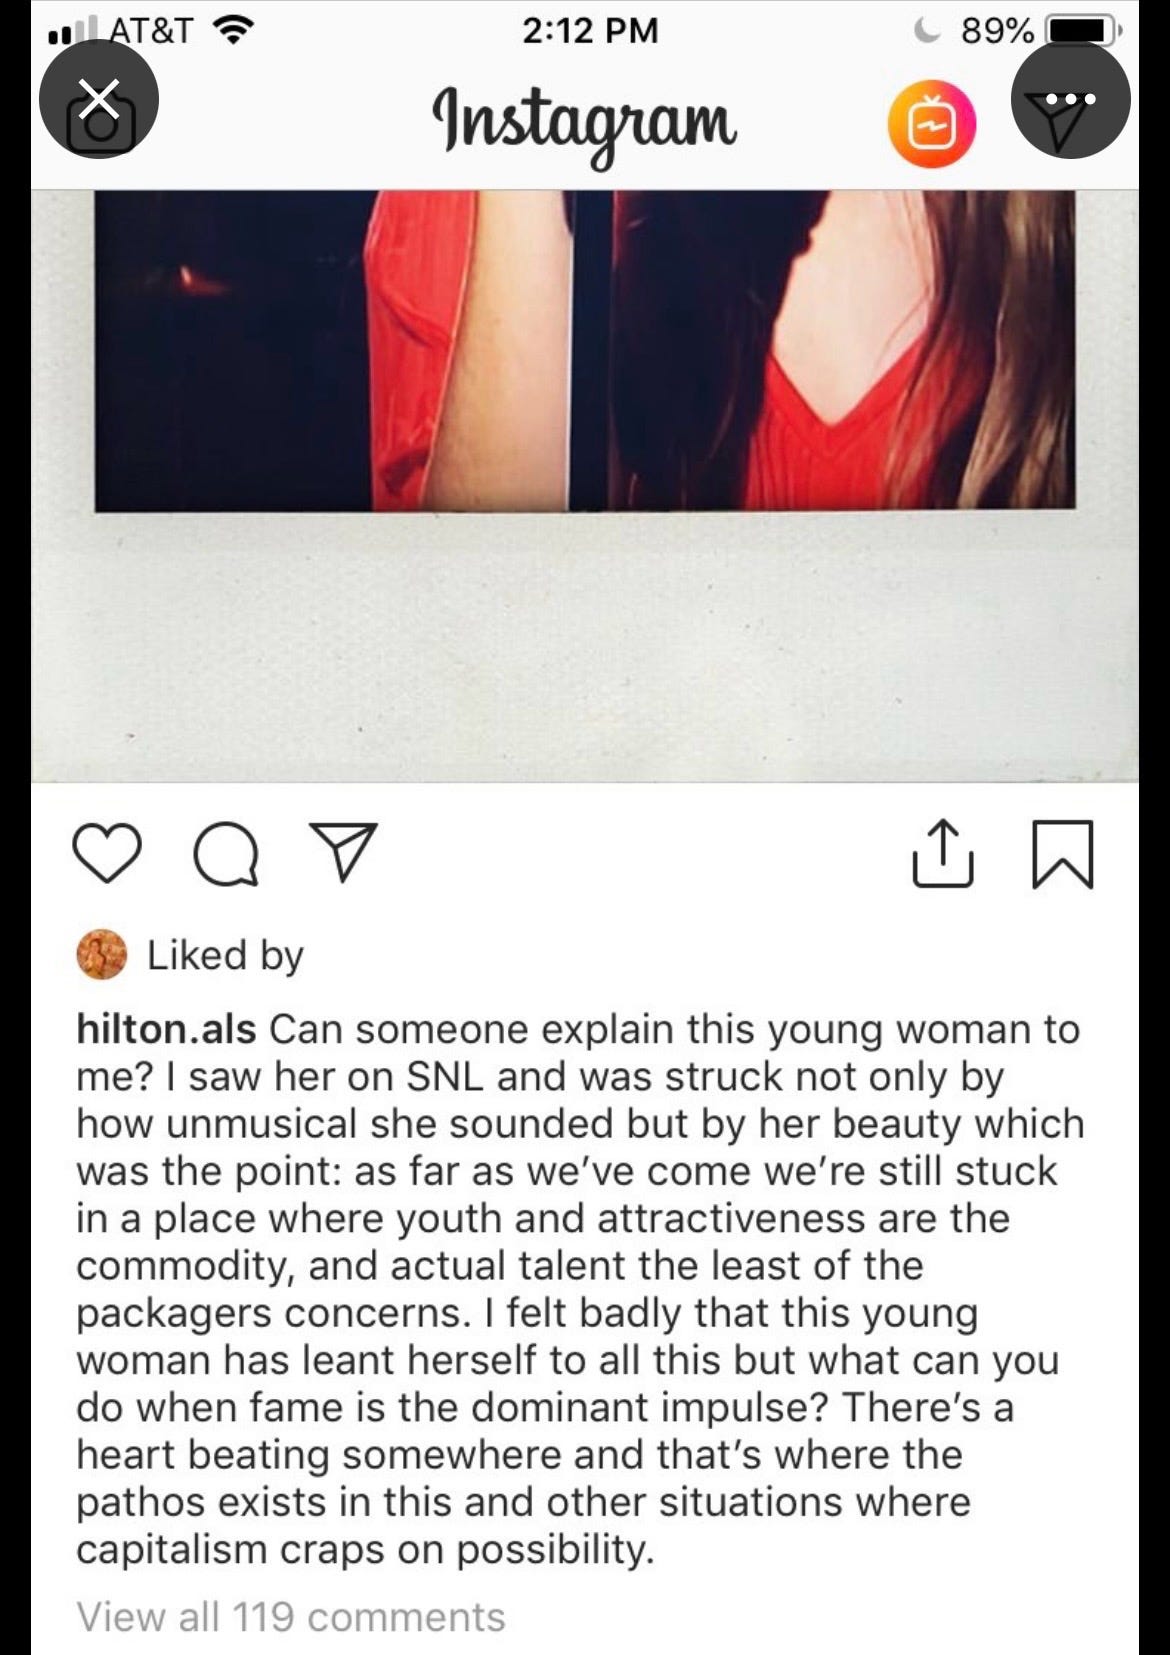View all 119 comments

click(x=291, y=1617)
